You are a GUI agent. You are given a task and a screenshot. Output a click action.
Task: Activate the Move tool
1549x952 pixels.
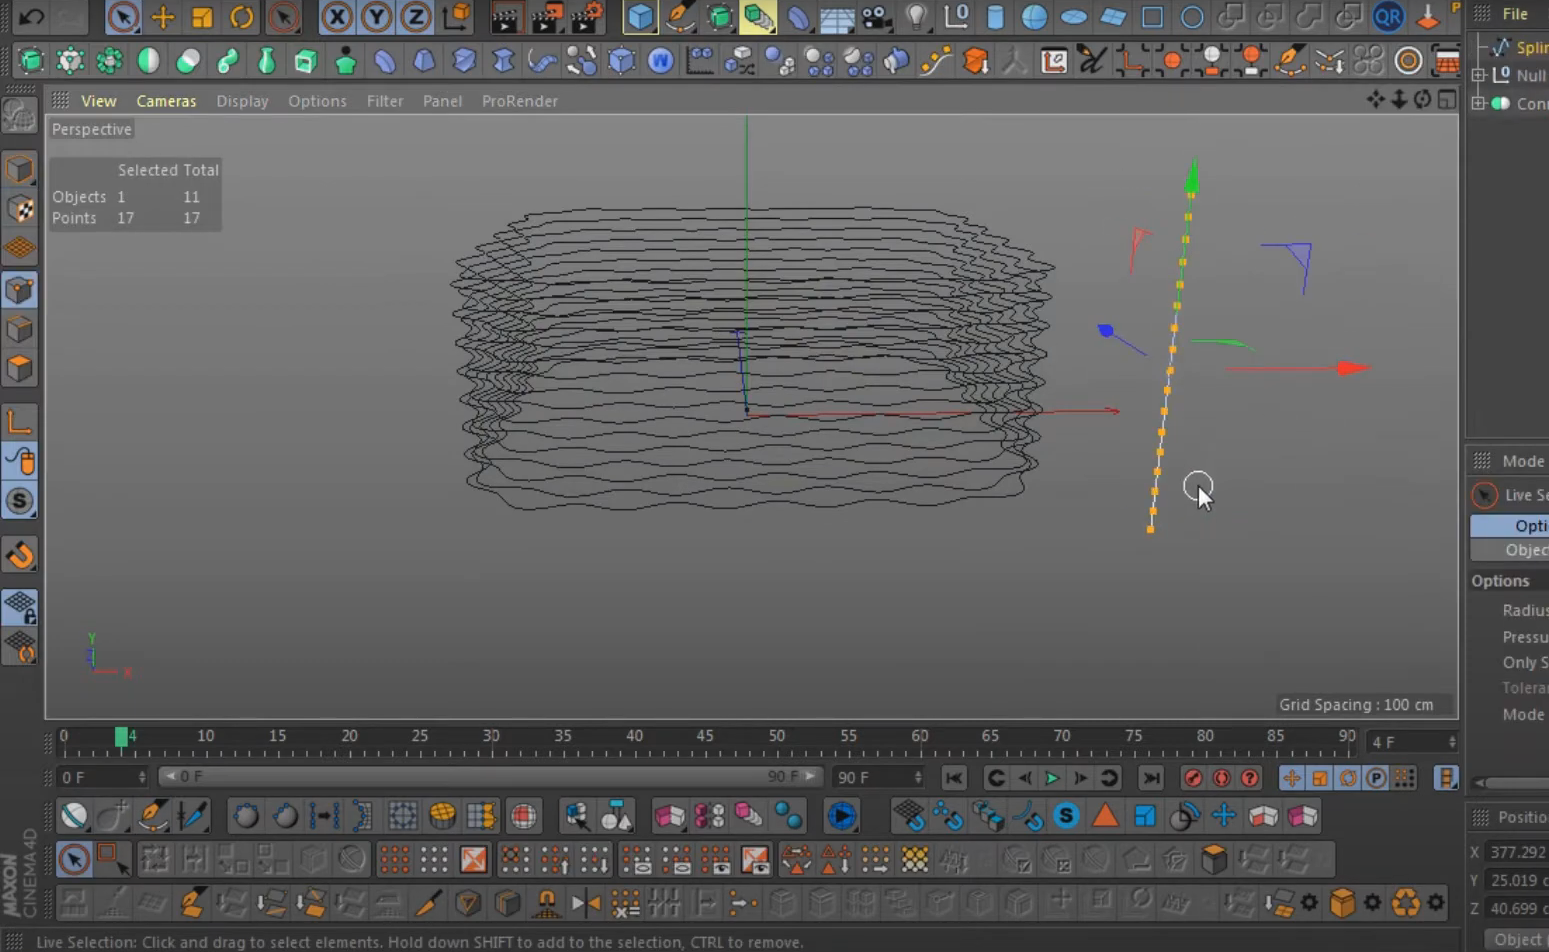point(162,17)
